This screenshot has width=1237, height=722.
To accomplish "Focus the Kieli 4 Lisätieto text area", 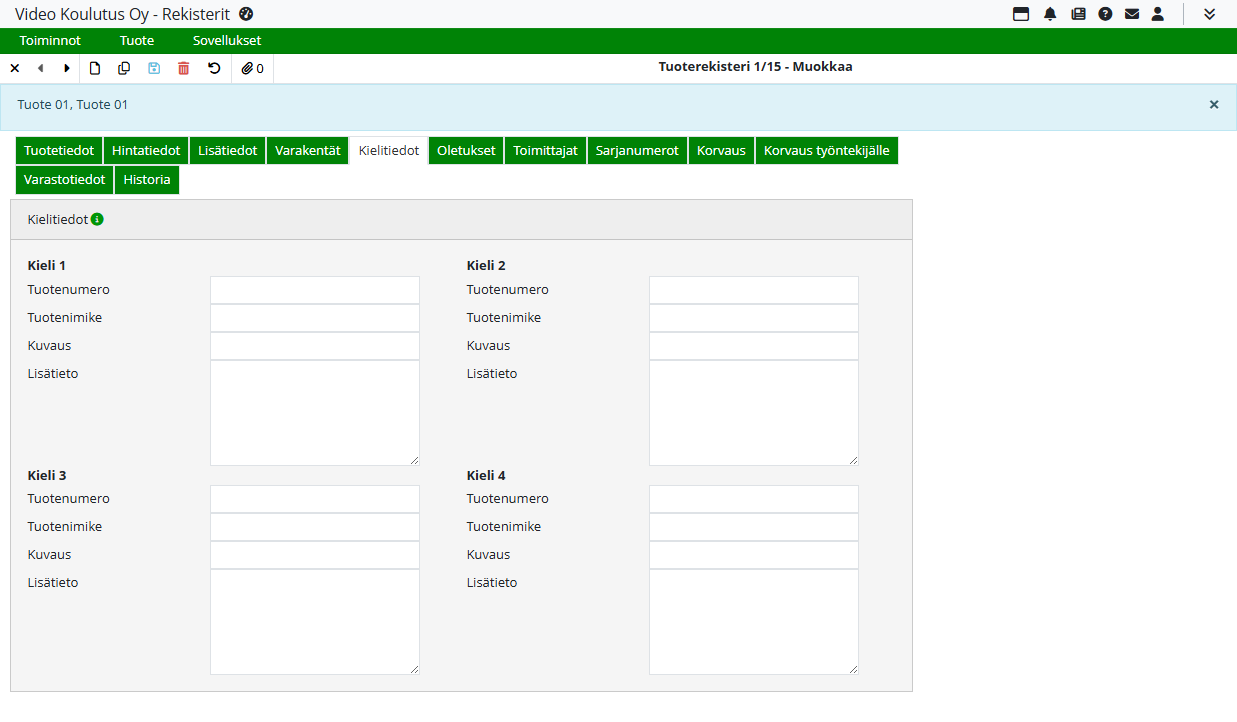I will (753, 621).
